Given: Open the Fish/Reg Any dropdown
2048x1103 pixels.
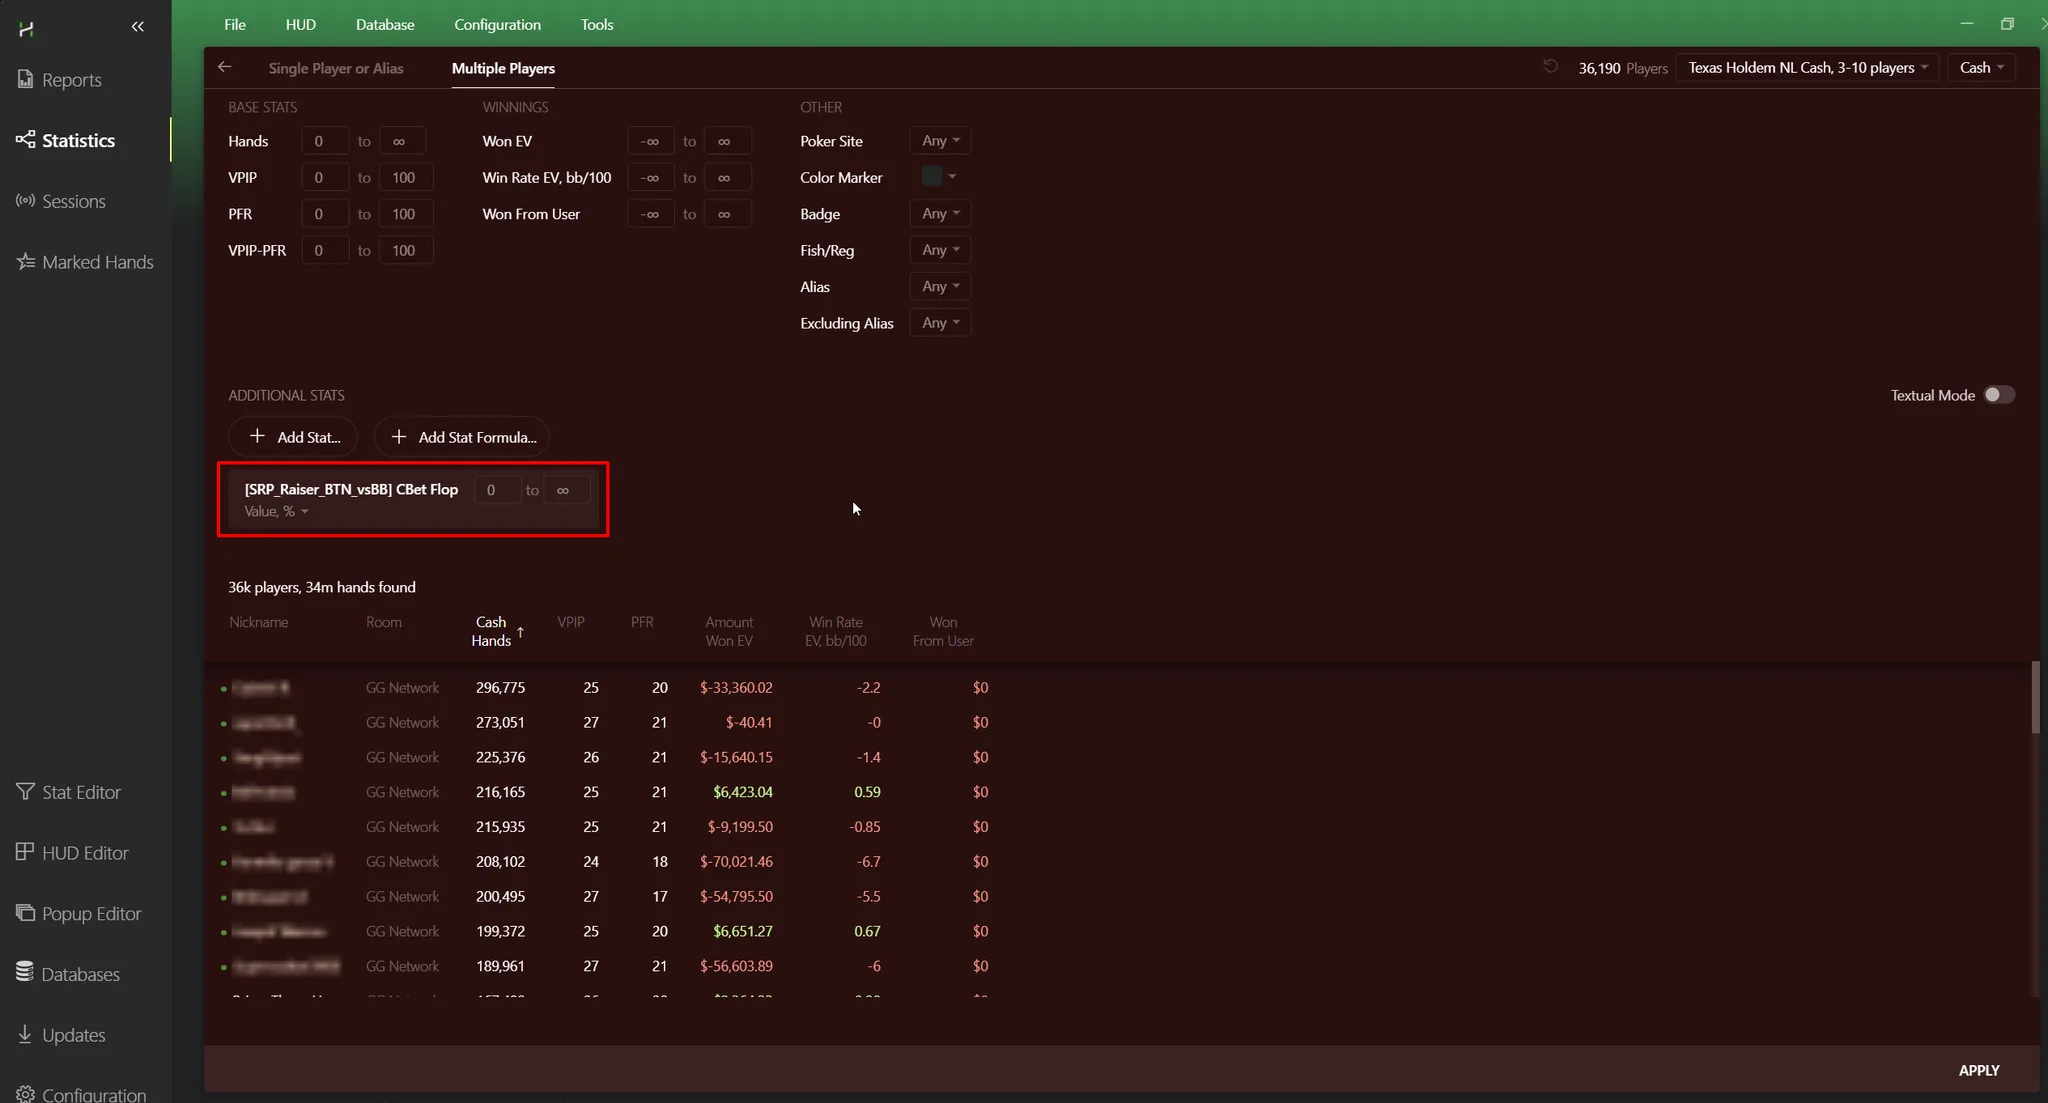Looking at the screenshot, I should click(940, 250).
